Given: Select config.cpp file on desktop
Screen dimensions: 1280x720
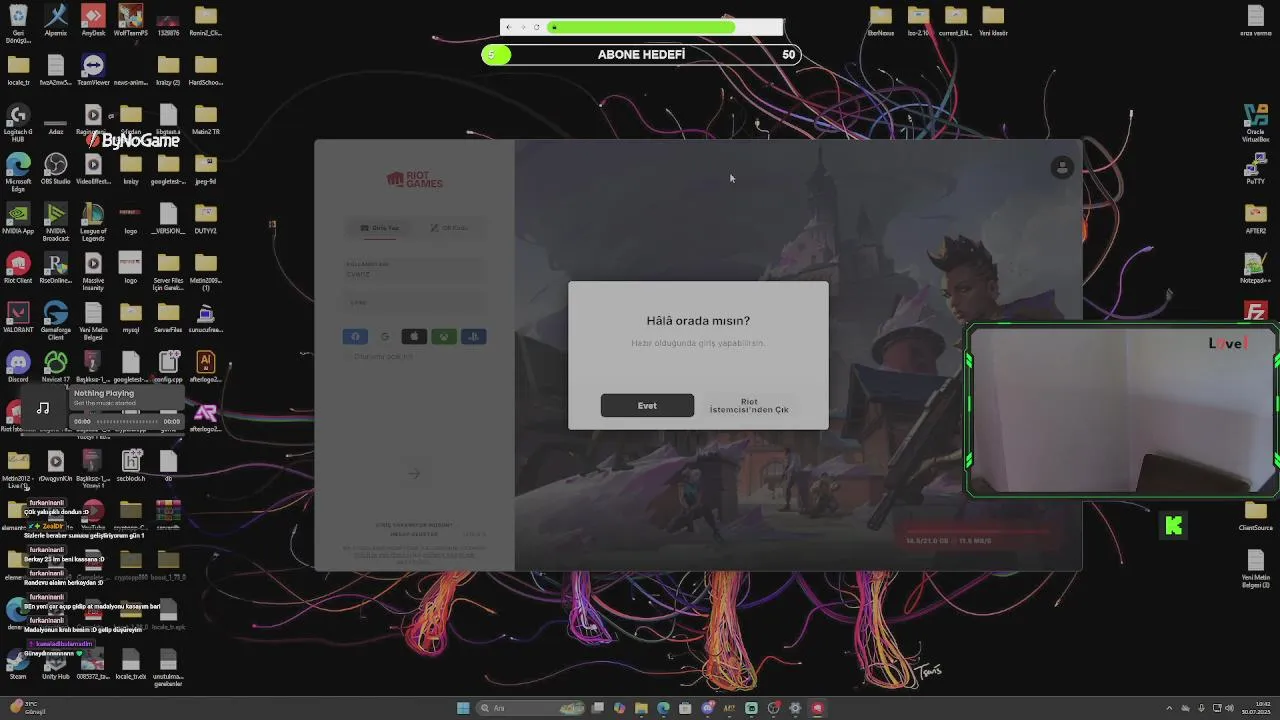Looking at the screenshot, I should point(168,367).
